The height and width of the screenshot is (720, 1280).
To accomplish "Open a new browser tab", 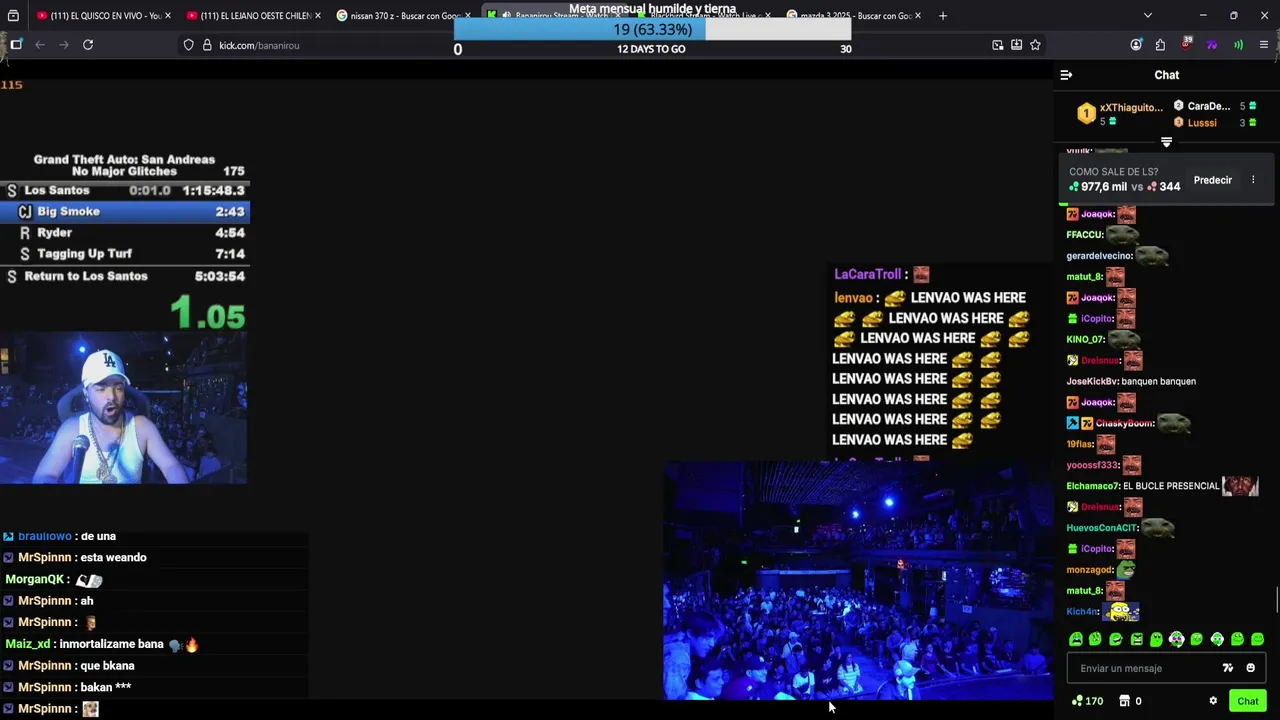I will point(943,16).
